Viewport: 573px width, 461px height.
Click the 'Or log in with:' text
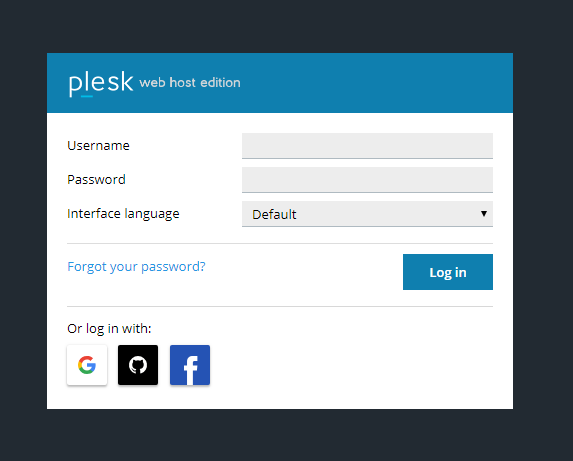[109, 329]
